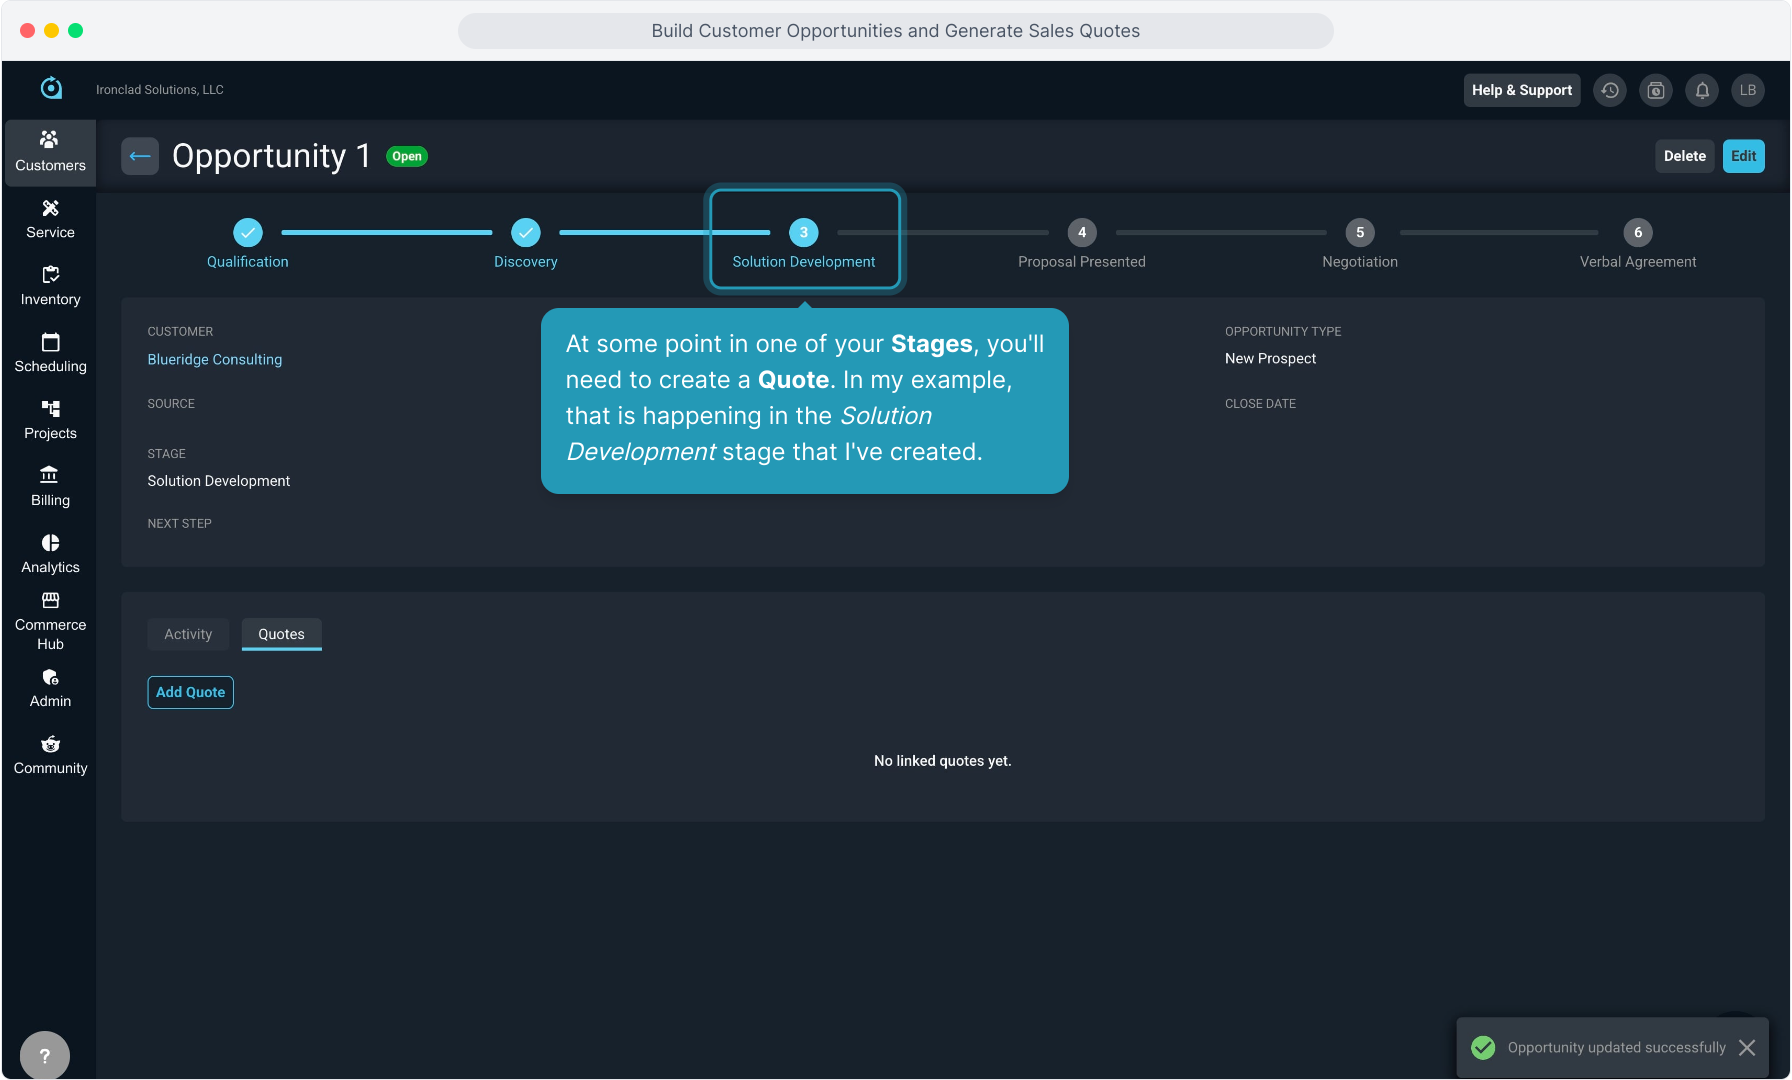The height and width of the screenshot is (1080, 1792).
Task: Click the notifications bell icon
Action: (1702, 90)
